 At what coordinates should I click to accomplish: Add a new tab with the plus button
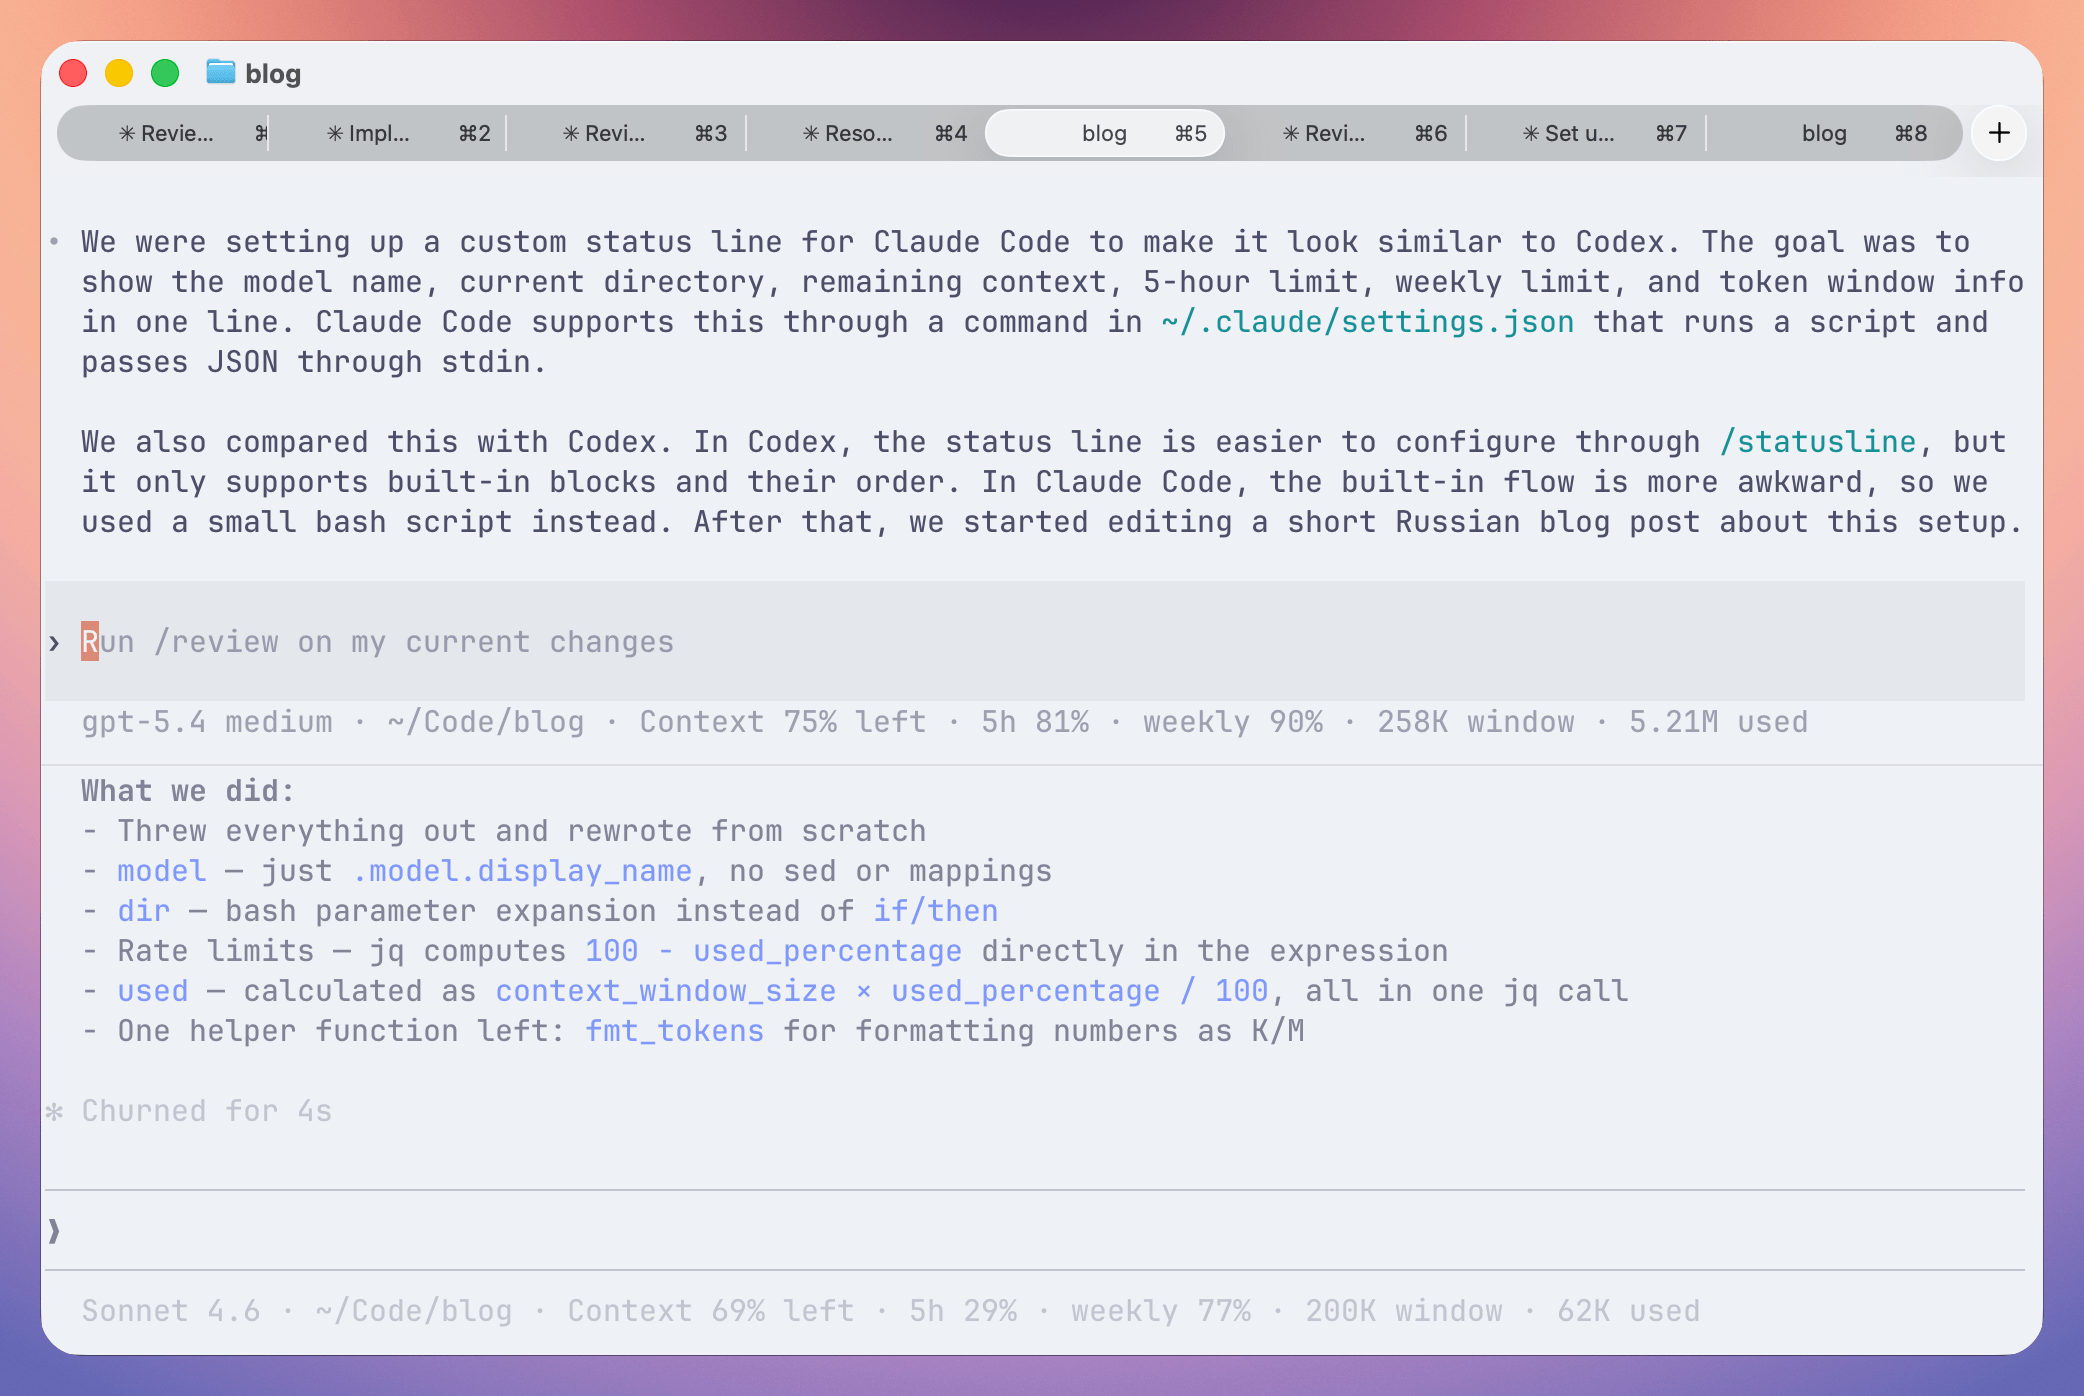tap(1999, 133)
